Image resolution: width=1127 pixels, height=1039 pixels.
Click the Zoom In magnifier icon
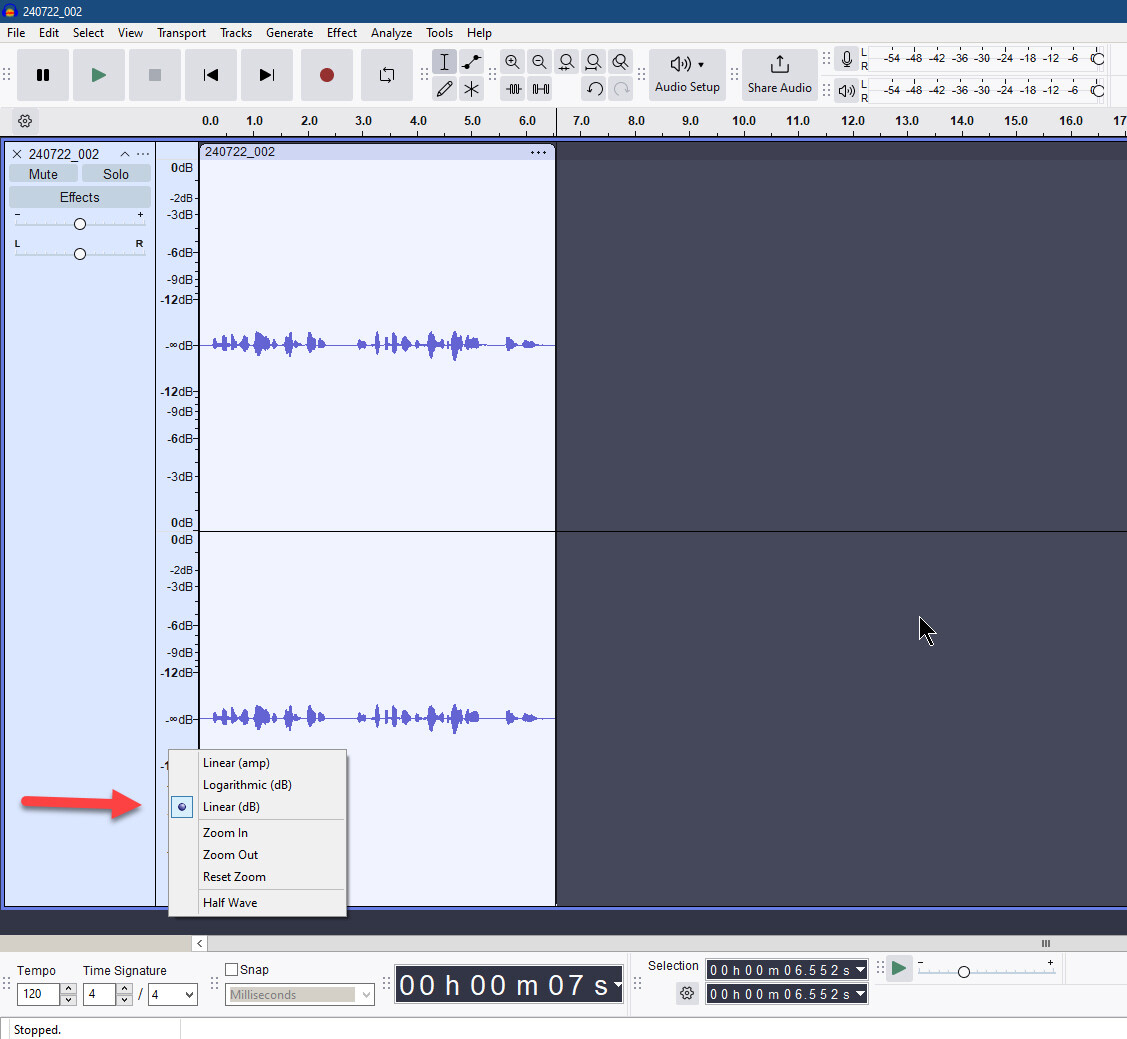click(513, 62)
